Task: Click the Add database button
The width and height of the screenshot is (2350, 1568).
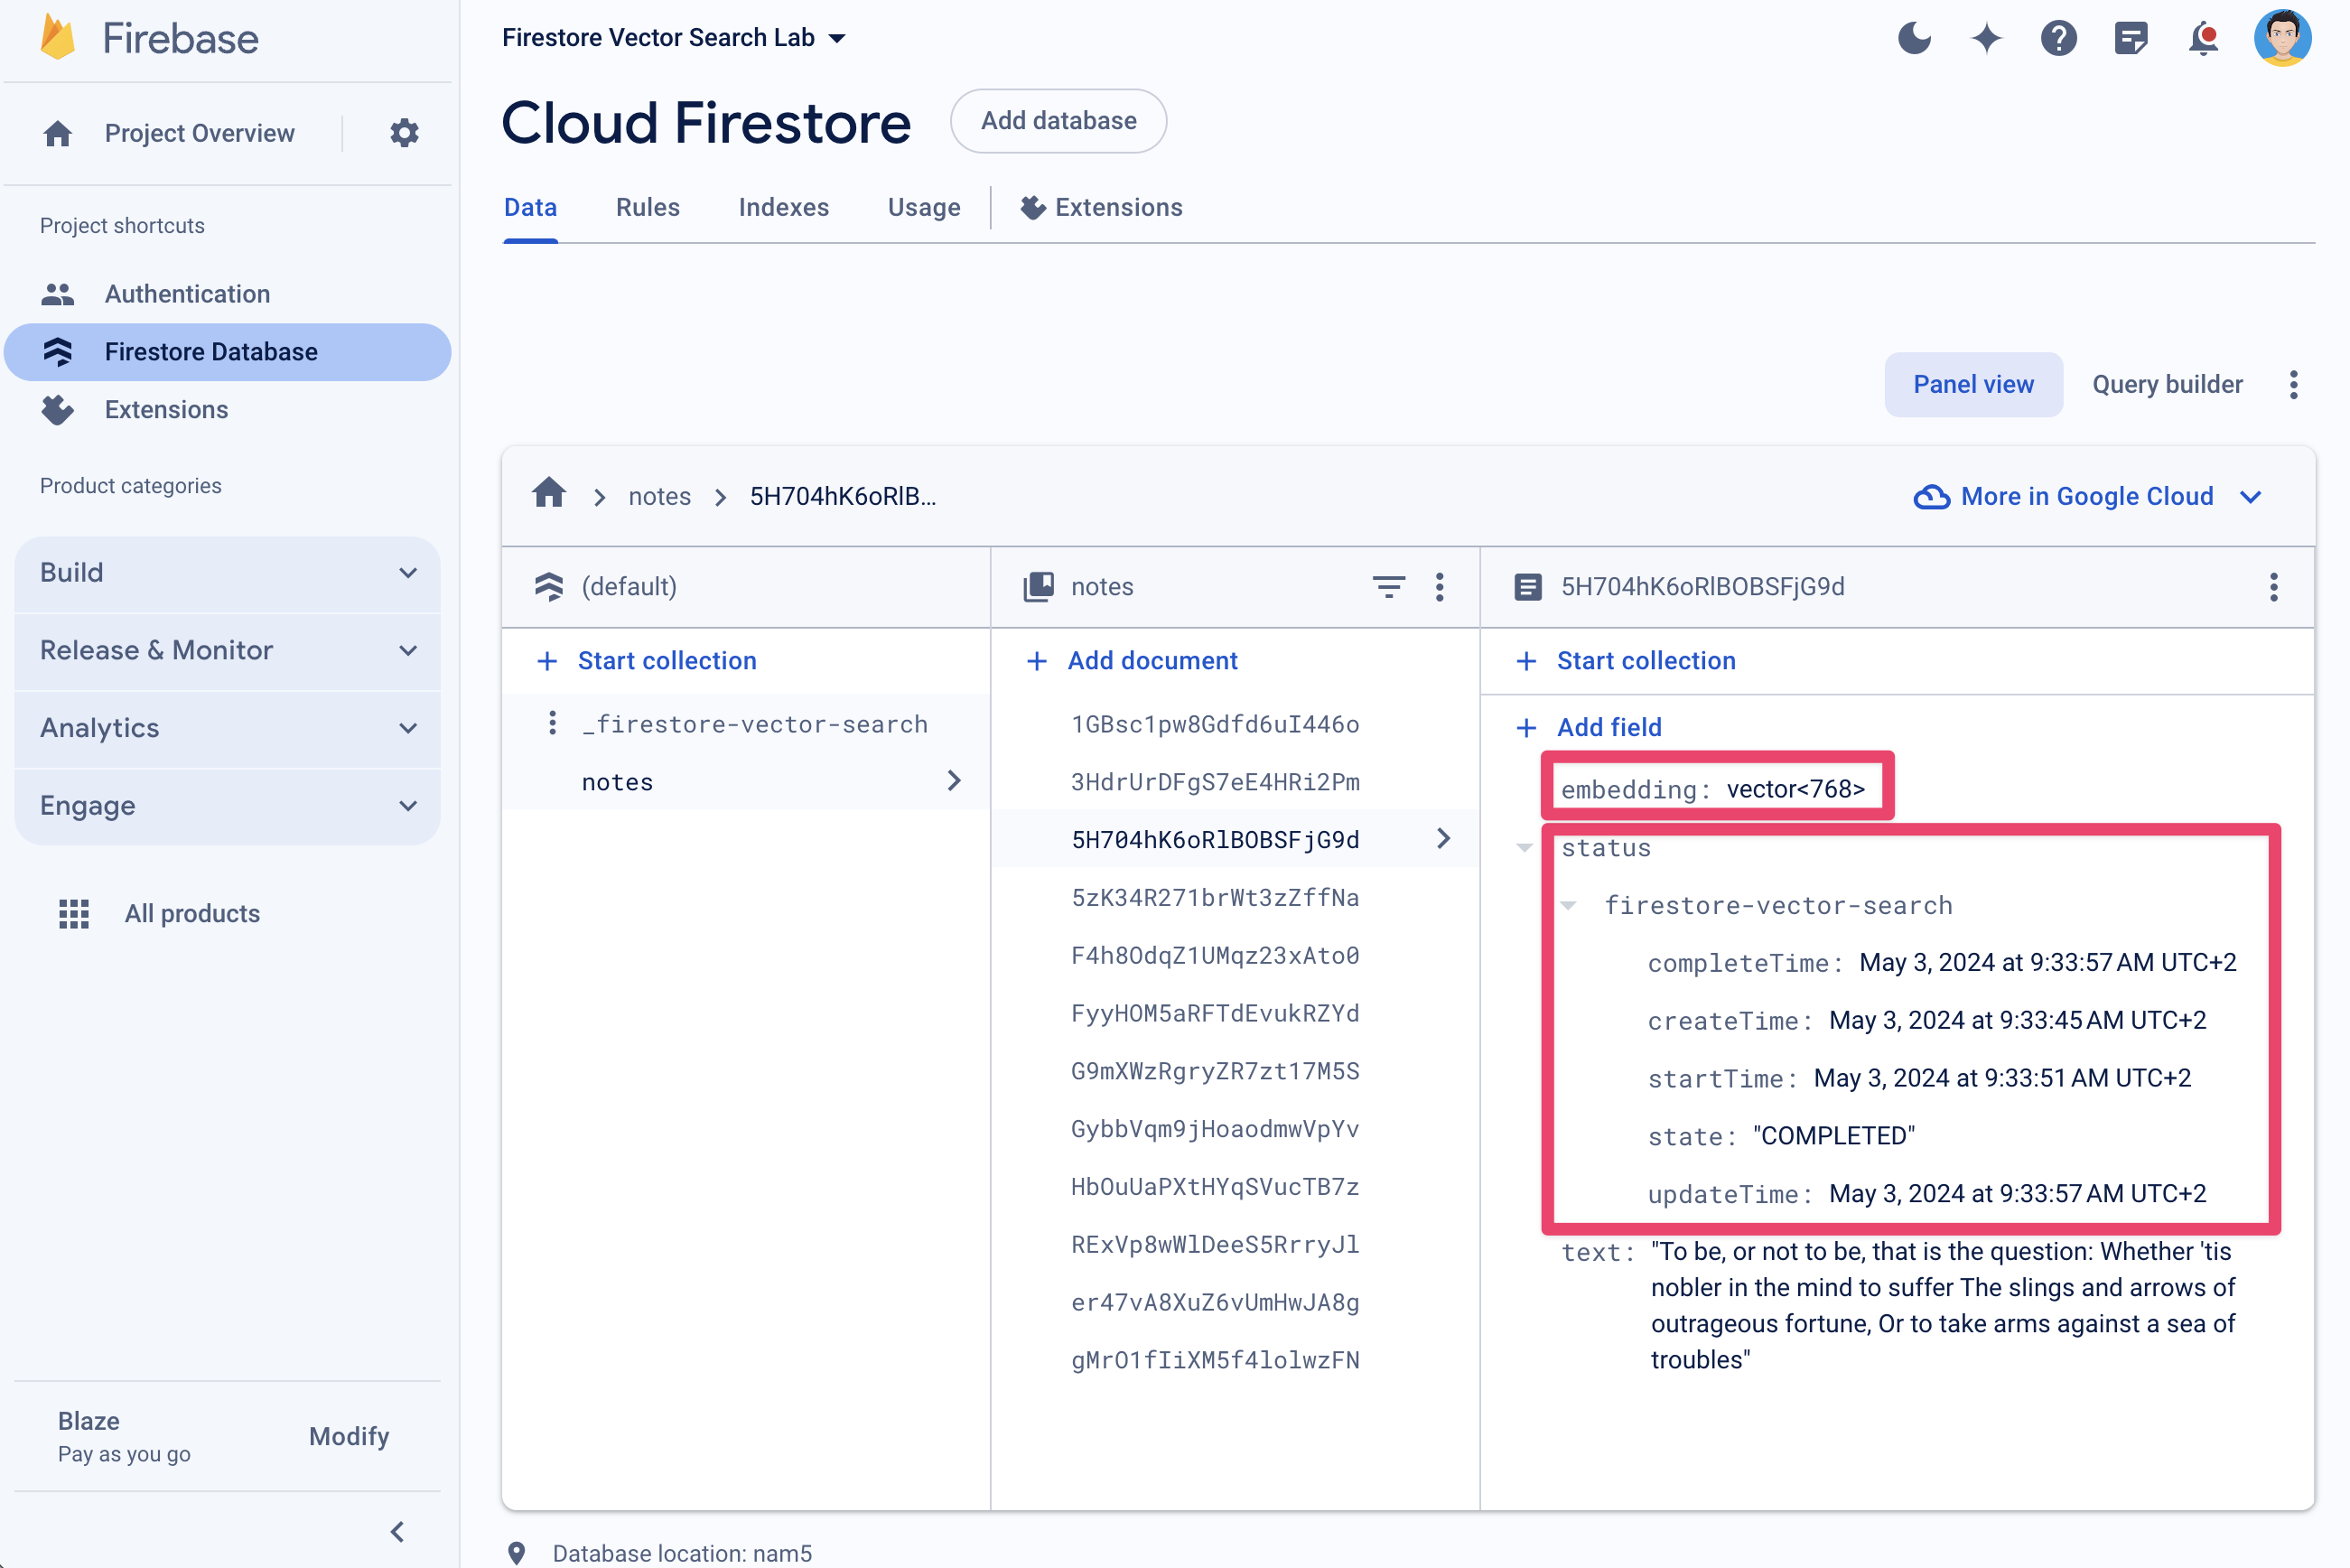Action: point(1058,121)
